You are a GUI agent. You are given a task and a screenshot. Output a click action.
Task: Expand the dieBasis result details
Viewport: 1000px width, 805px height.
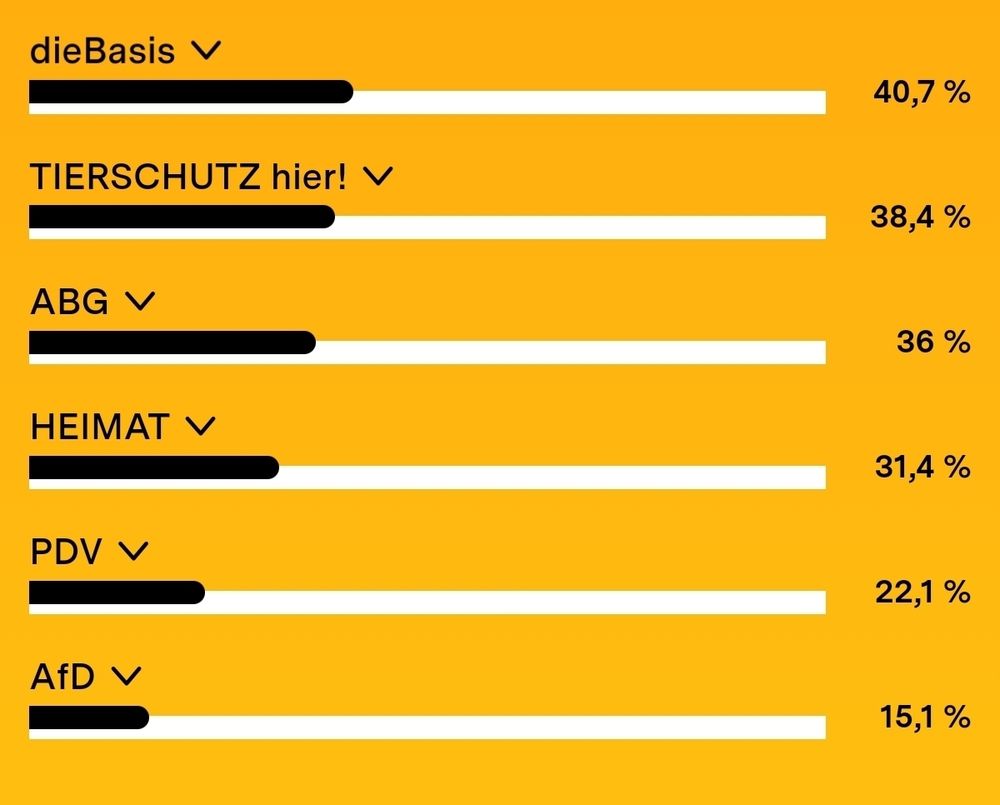[x=208, y=51]
